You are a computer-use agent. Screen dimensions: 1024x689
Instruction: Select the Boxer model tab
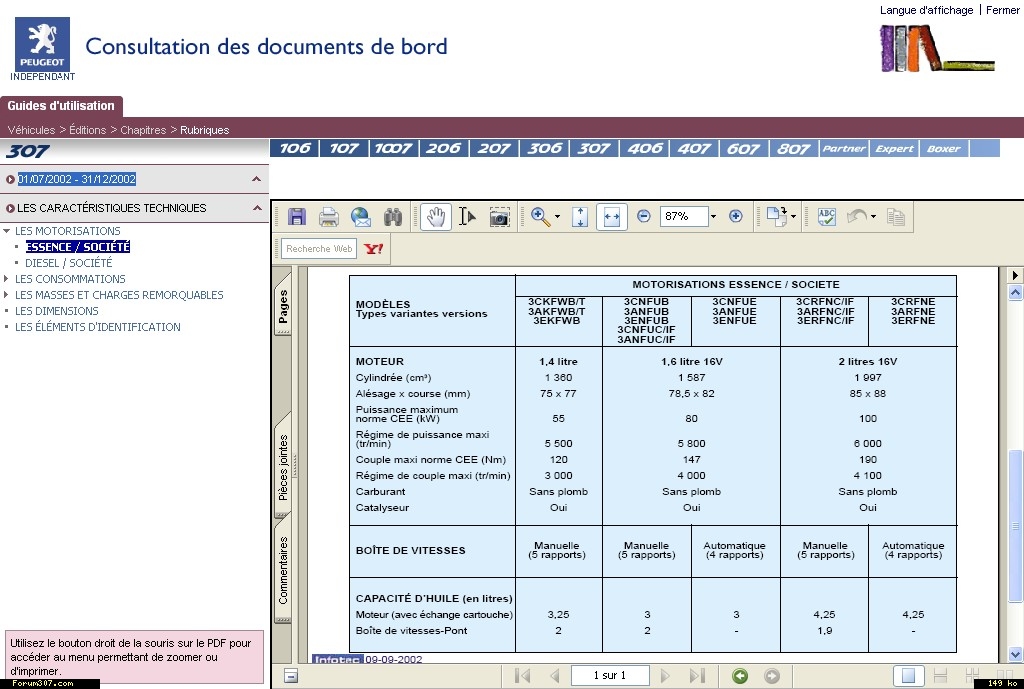(944, 148)
